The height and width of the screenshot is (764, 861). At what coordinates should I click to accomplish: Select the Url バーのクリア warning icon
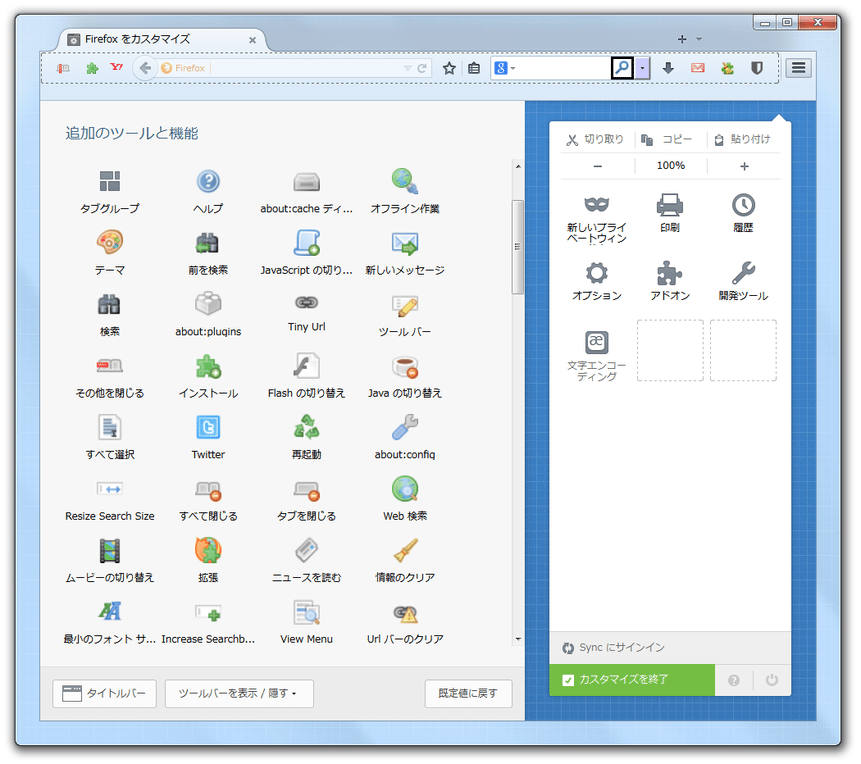click(x=405, y=614)
